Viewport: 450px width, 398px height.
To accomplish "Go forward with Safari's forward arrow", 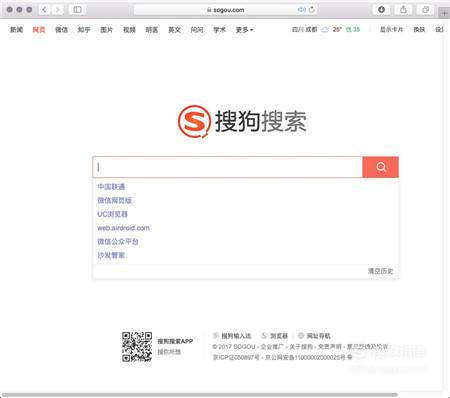I will tap(58, 10).
